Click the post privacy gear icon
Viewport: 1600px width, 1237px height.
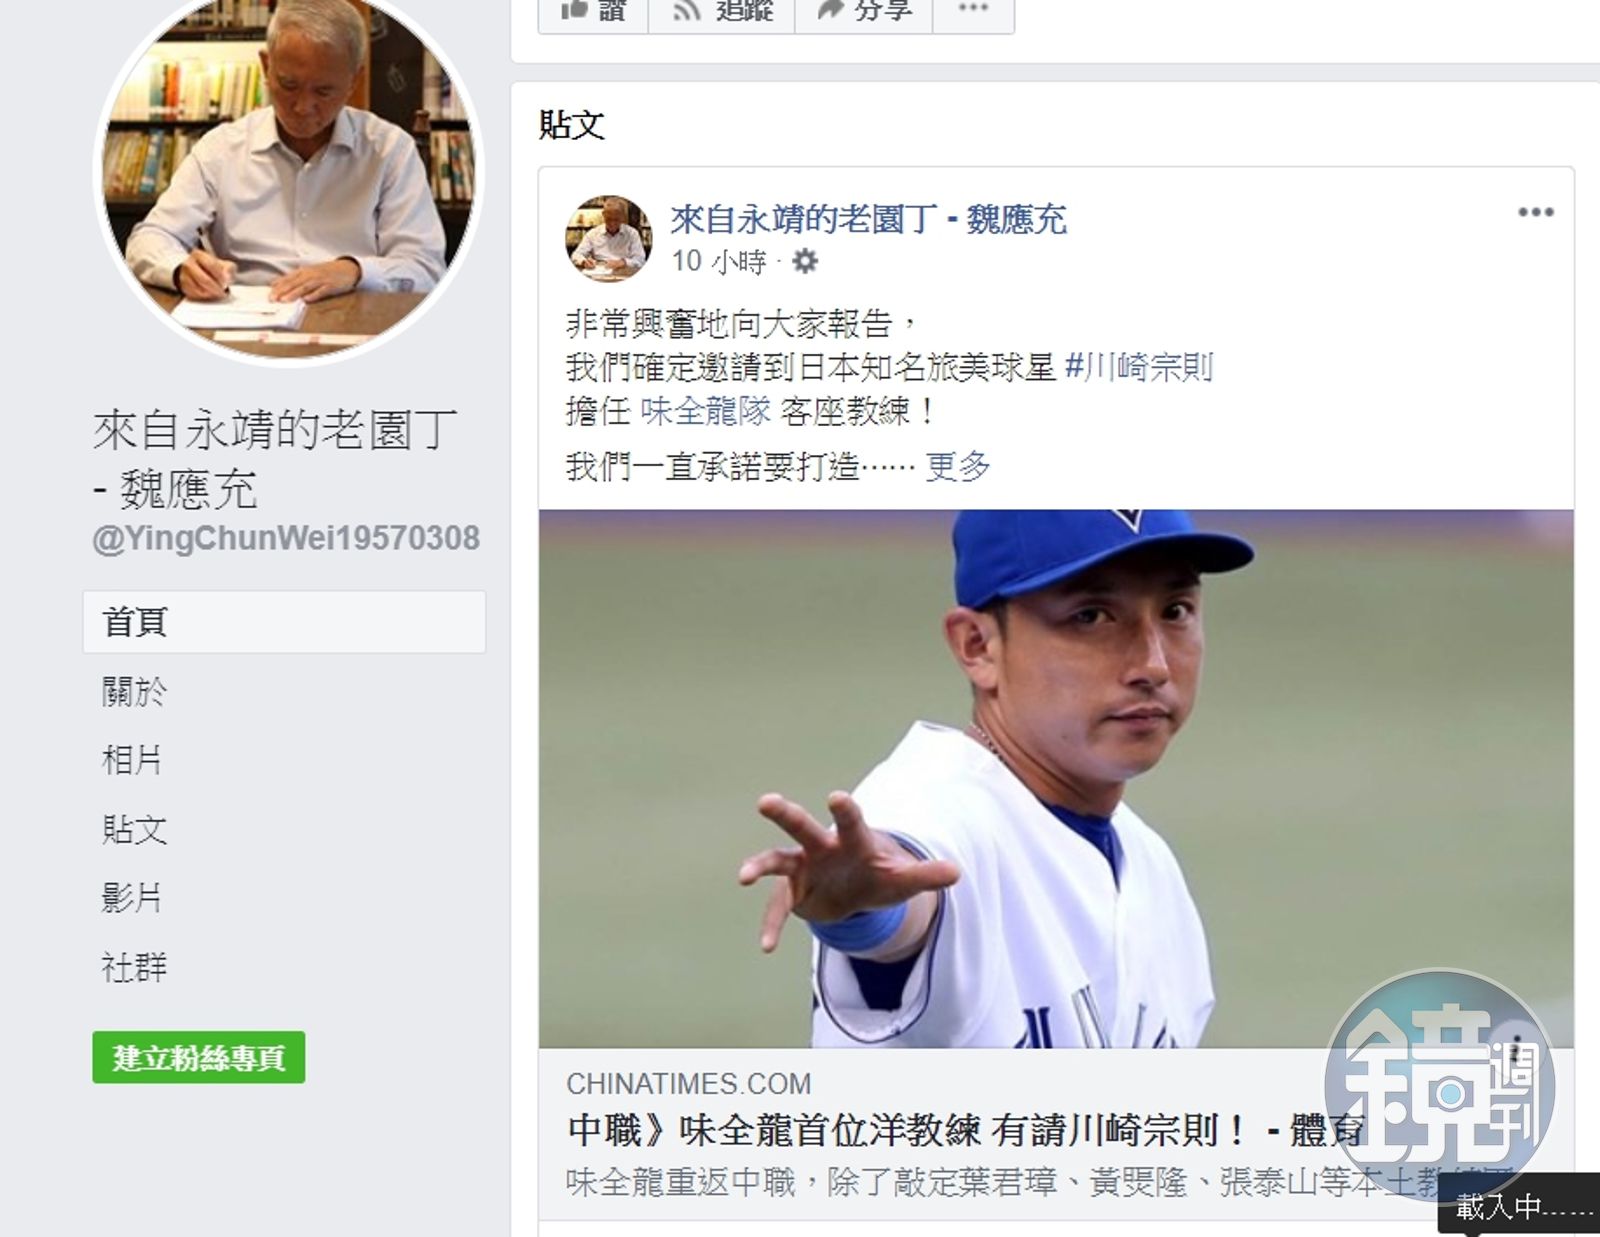pyautogui.click(x=804, y=262)
